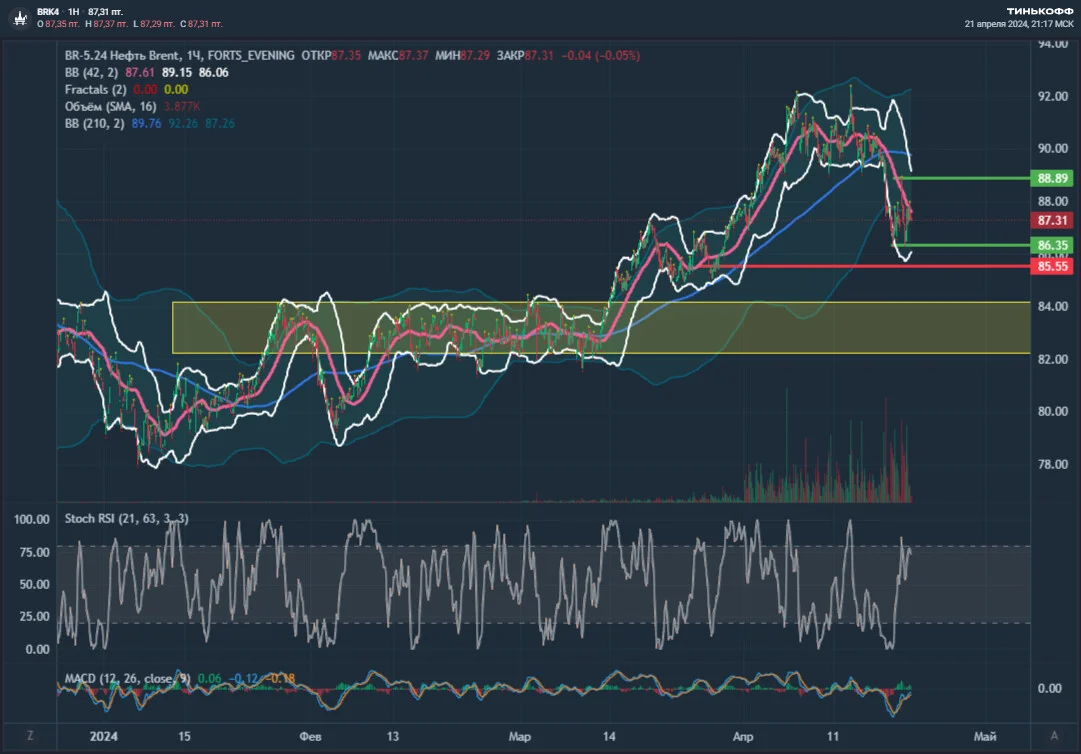Click the green 86.35 price level label
The image size is (1081, 754).
pos(1052,245)
